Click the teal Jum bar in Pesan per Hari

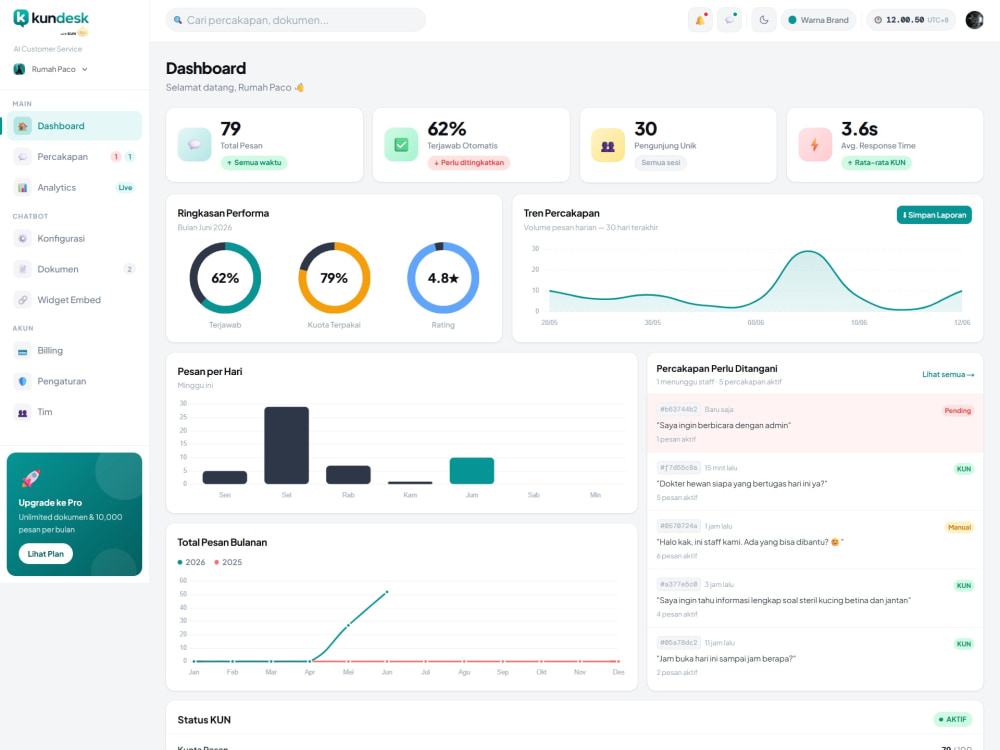(472, 471)
